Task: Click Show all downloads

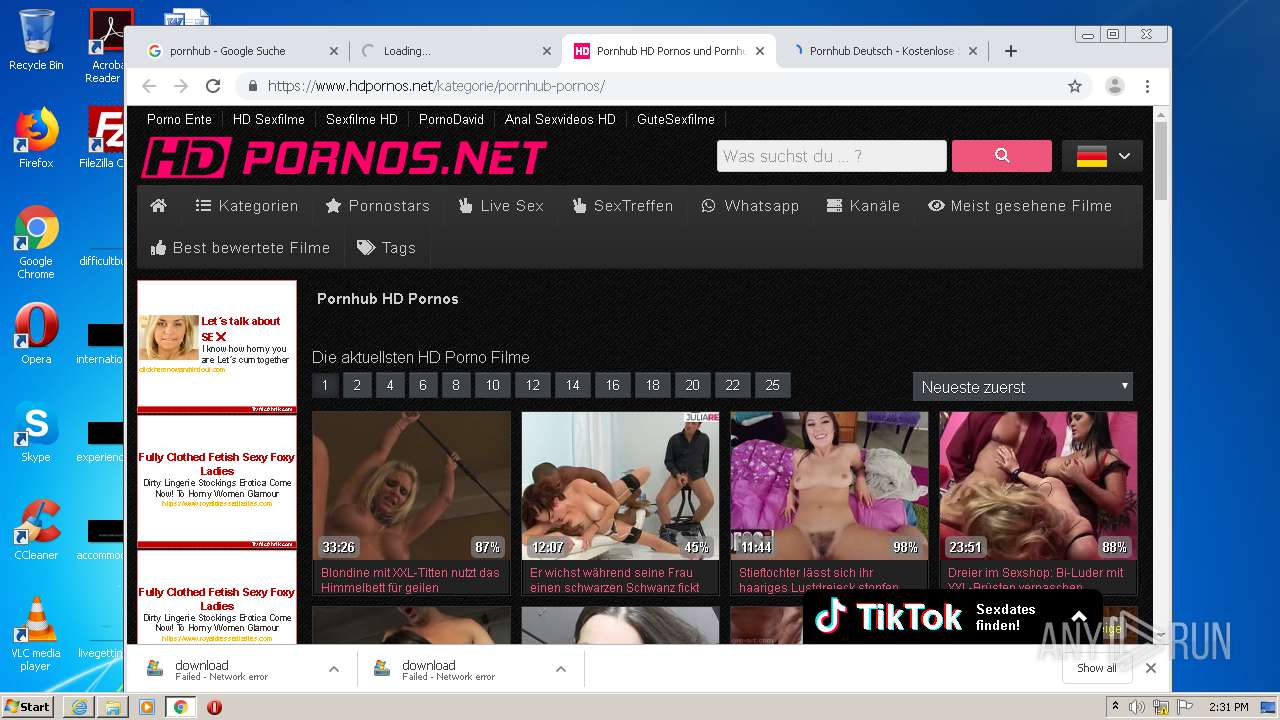Action: [x=1097, y=668]
